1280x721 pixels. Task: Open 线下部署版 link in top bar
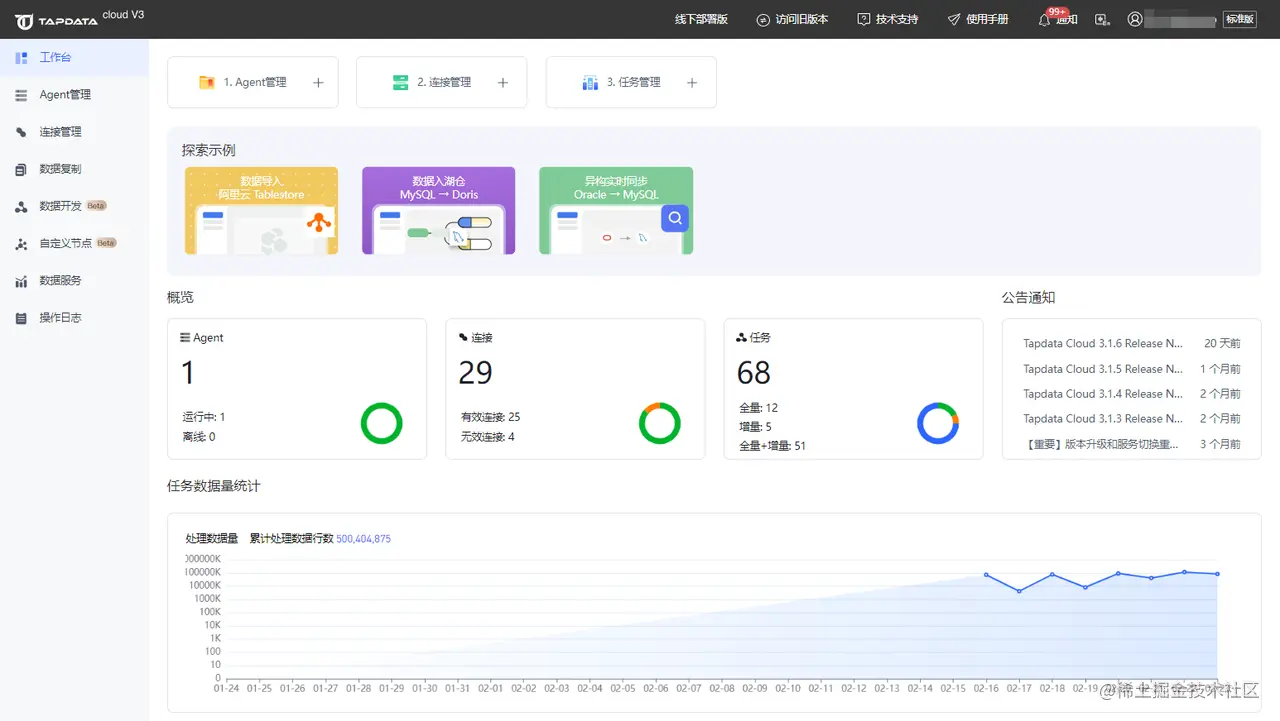[x=701, y=19]
